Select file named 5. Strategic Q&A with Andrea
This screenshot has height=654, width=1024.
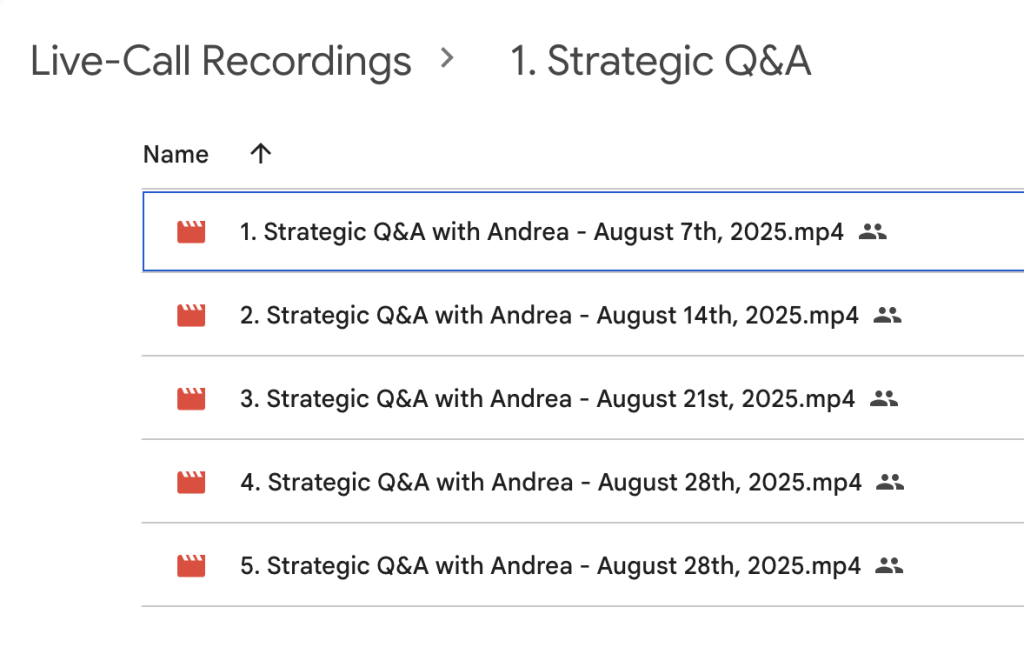pyautogui.click(x=550, y=566)
